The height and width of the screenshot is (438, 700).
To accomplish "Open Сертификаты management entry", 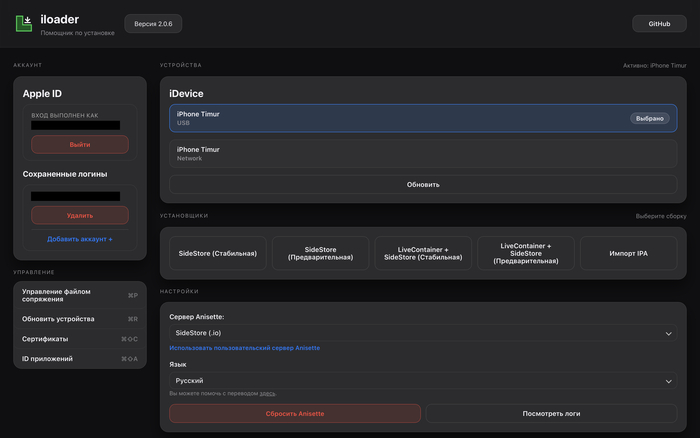I will click(80, 339).
